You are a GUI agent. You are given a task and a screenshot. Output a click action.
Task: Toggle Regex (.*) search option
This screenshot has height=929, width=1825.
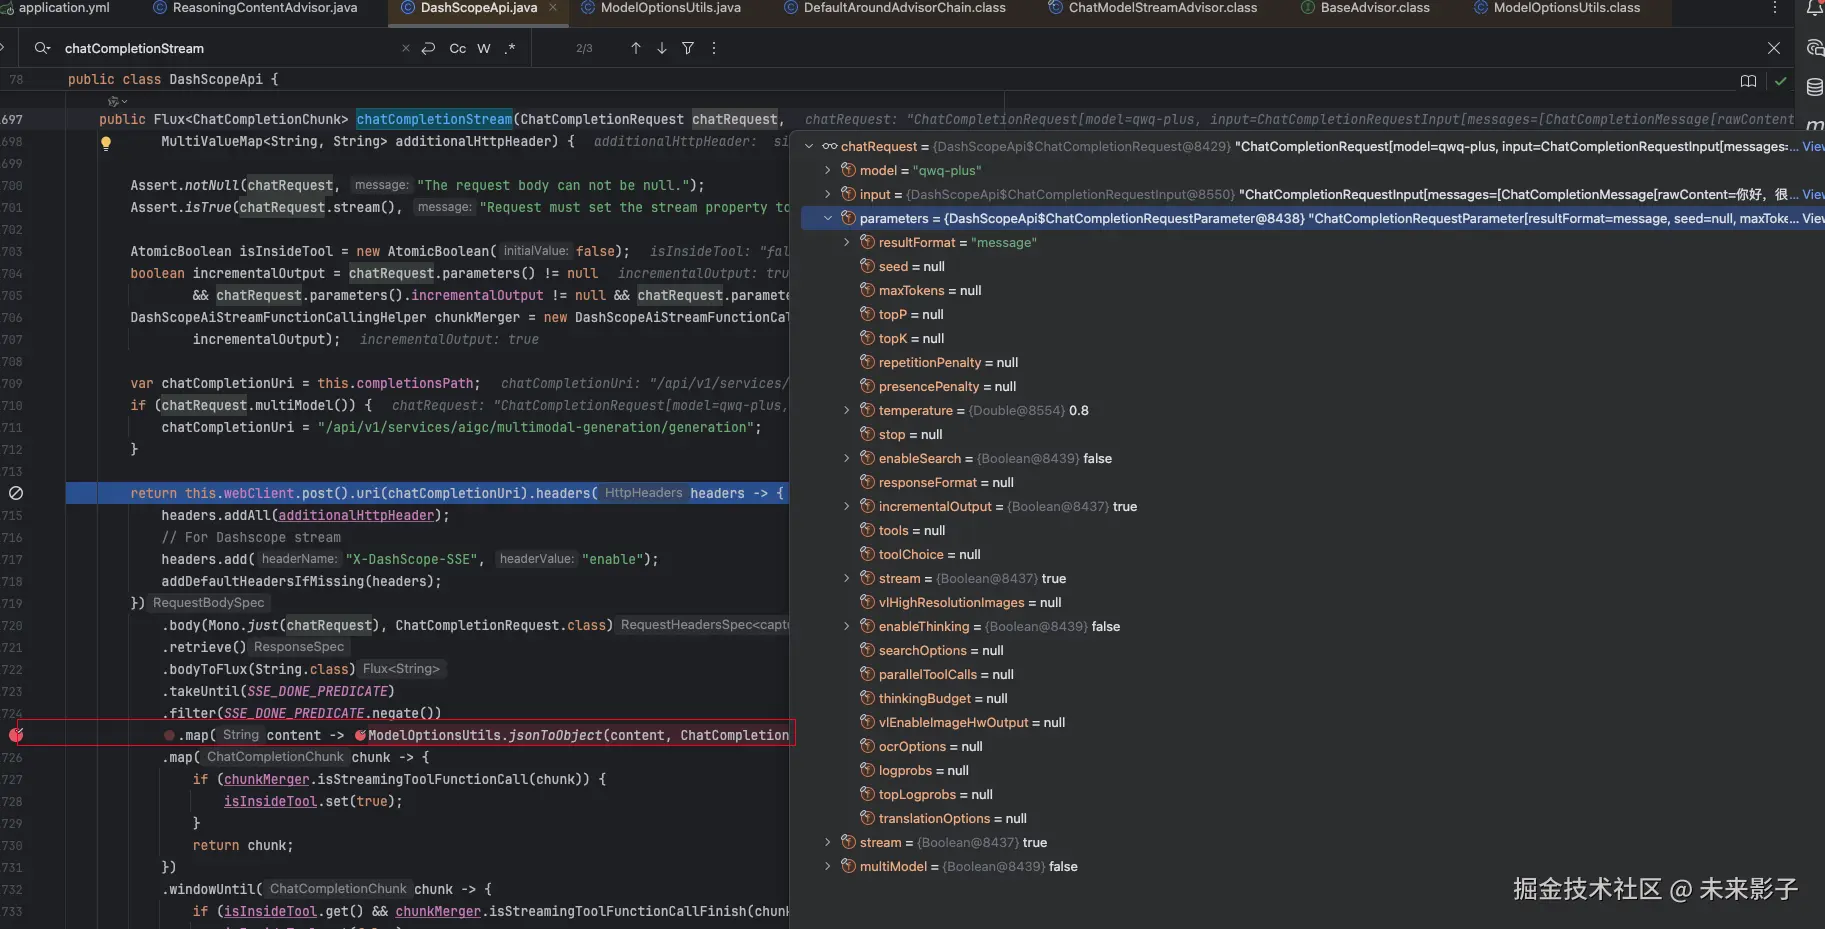click(x=510, y=48)
